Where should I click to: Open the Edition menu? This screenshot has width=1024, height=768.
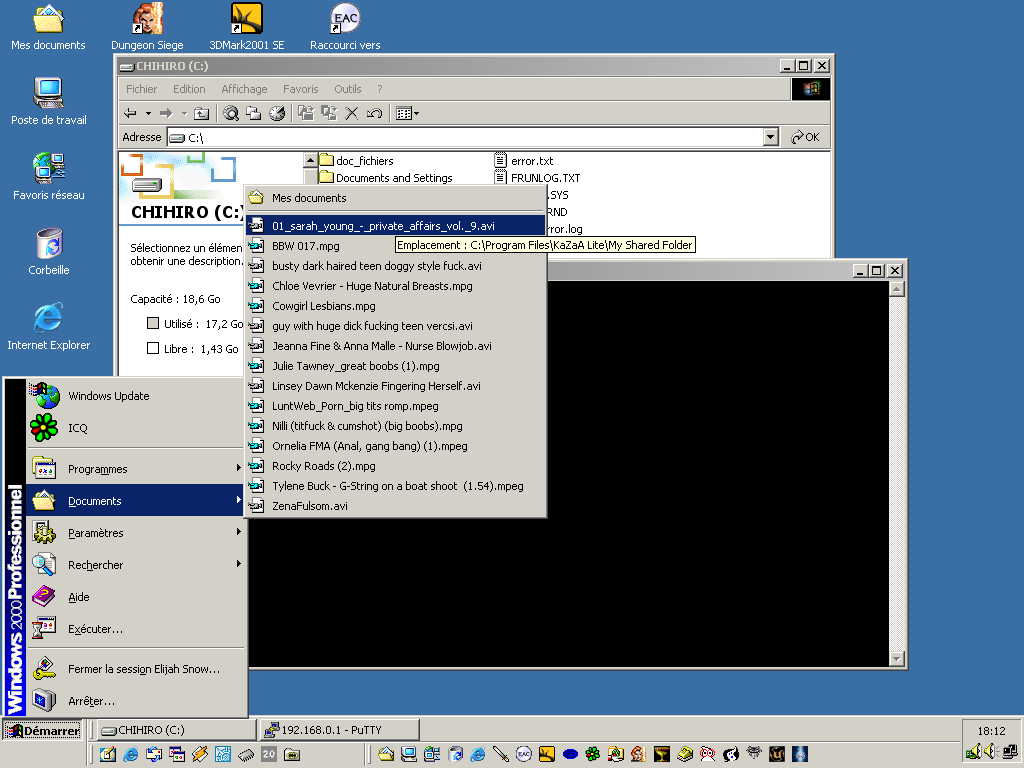[x=189, y=89]
